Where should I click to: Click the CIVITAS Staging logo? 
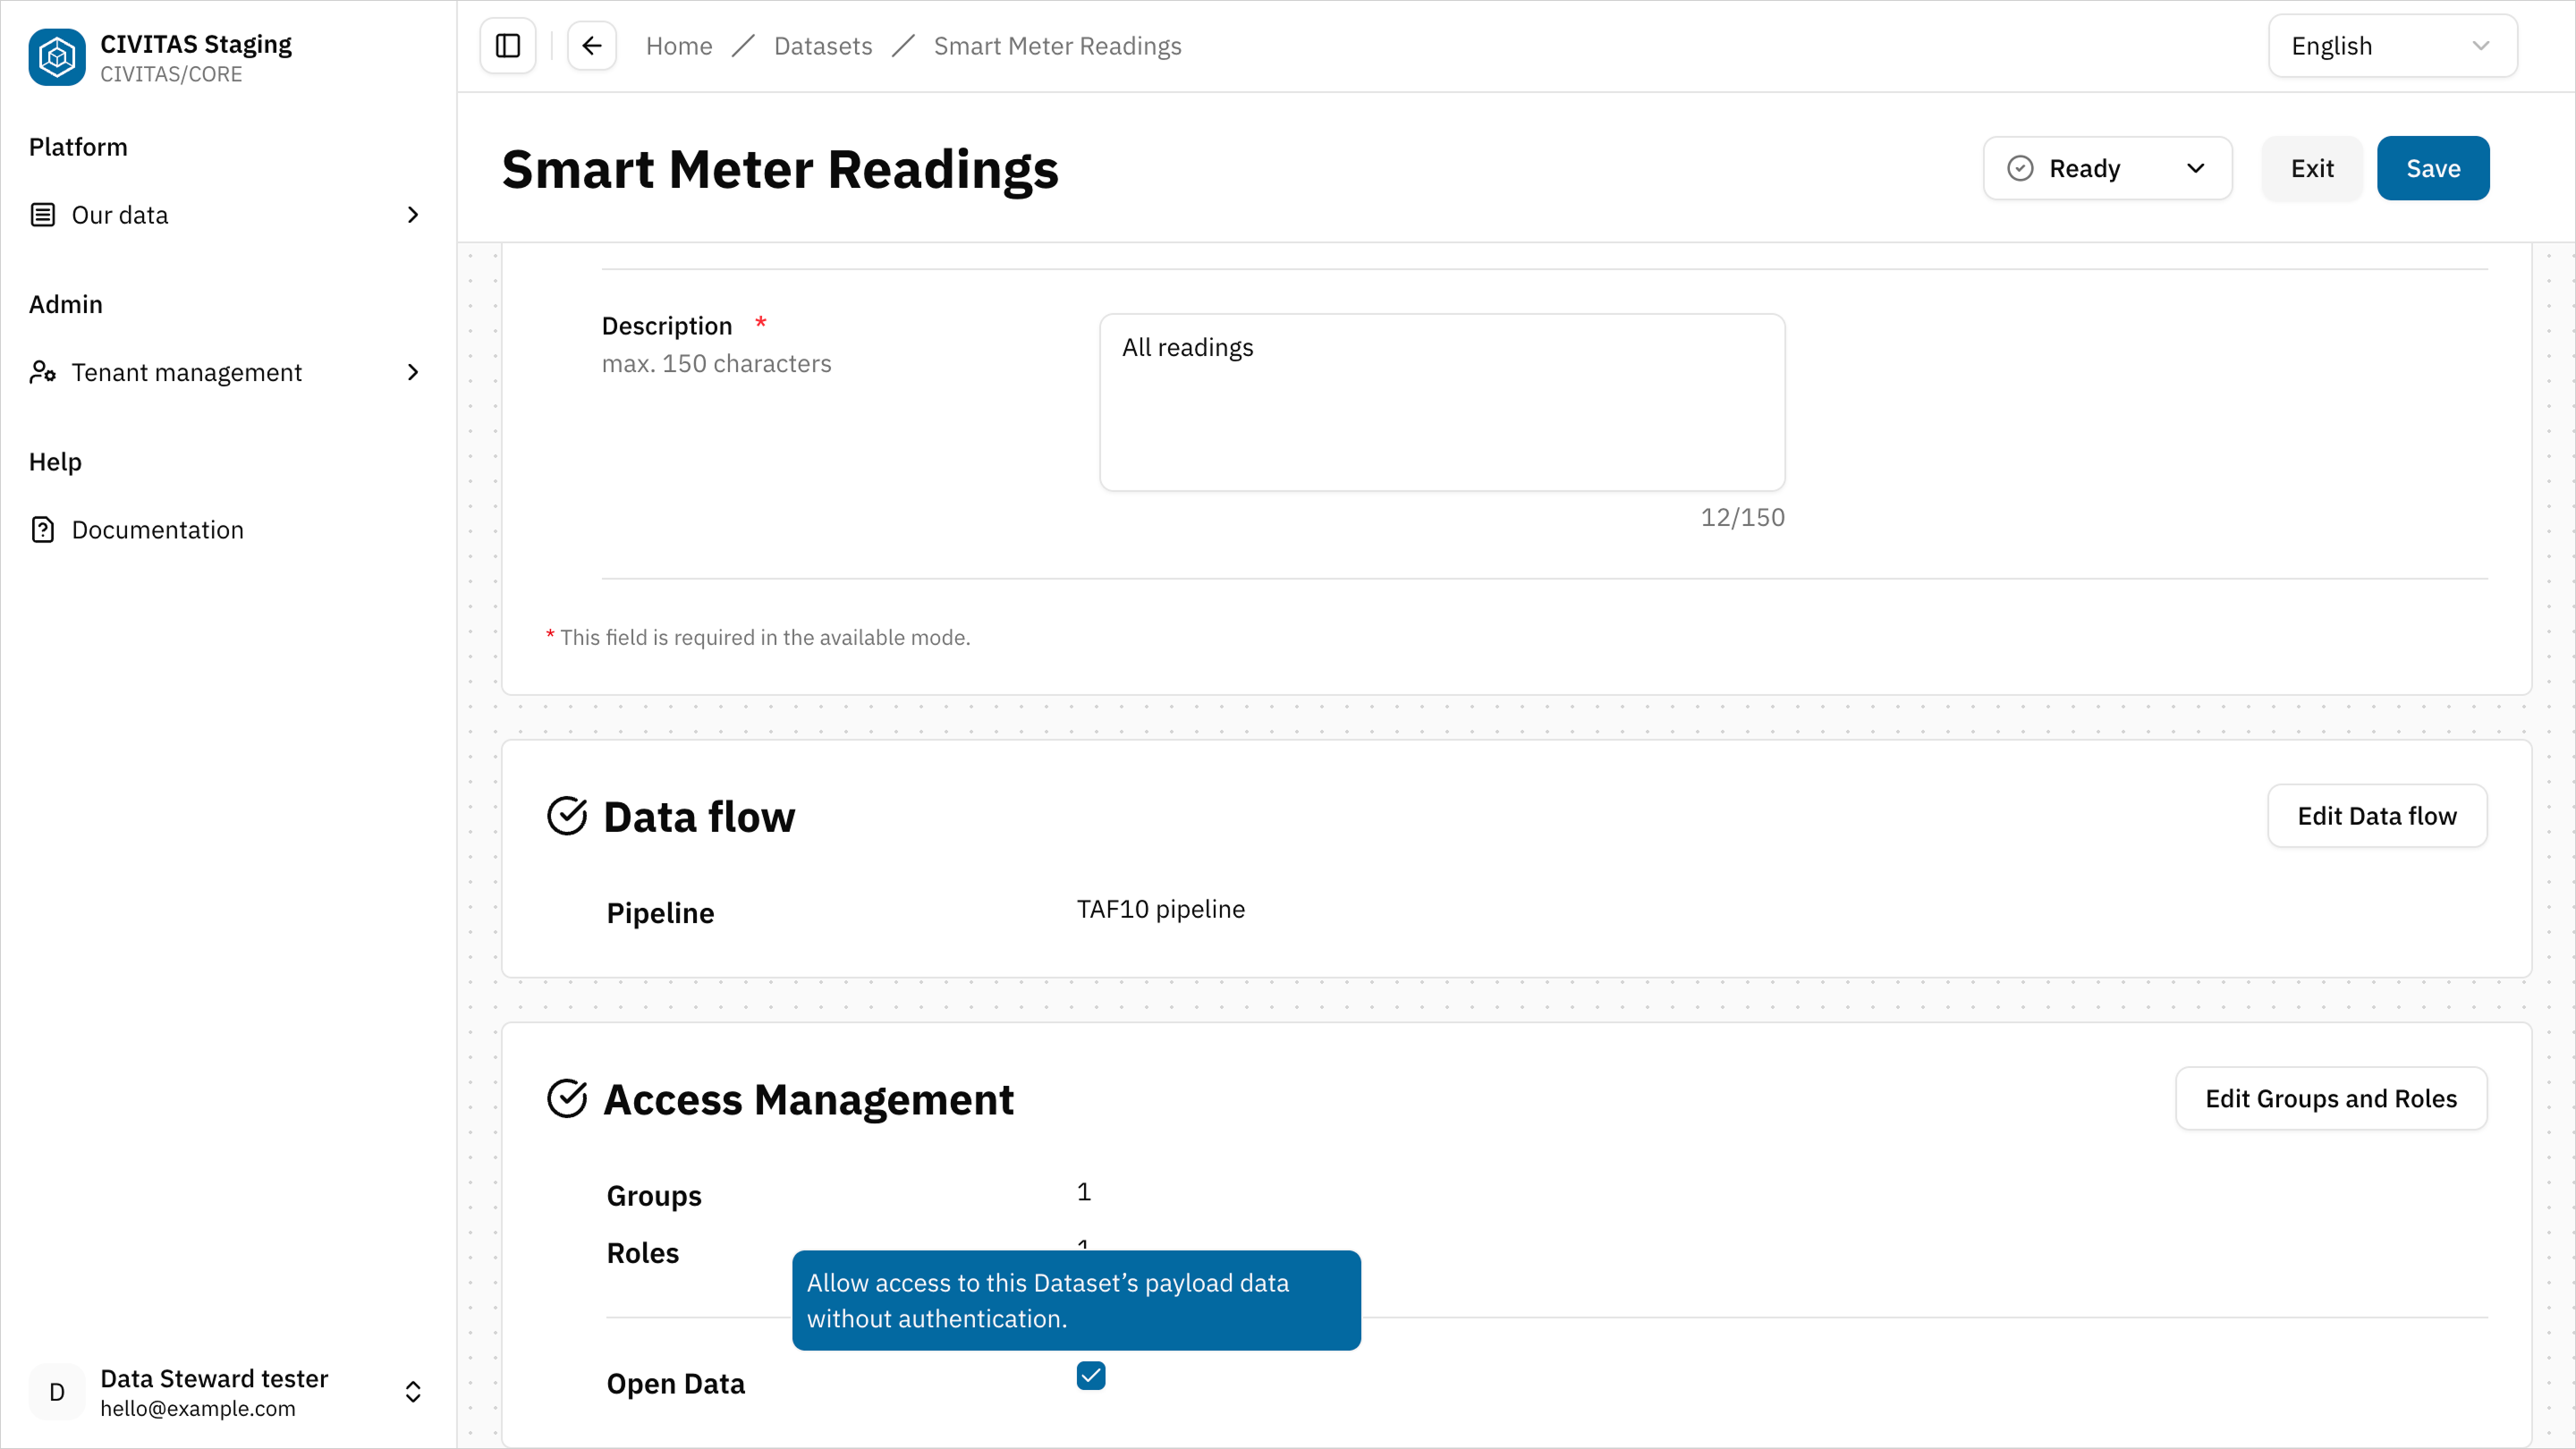pyautogui.click(x=57, y=57)
